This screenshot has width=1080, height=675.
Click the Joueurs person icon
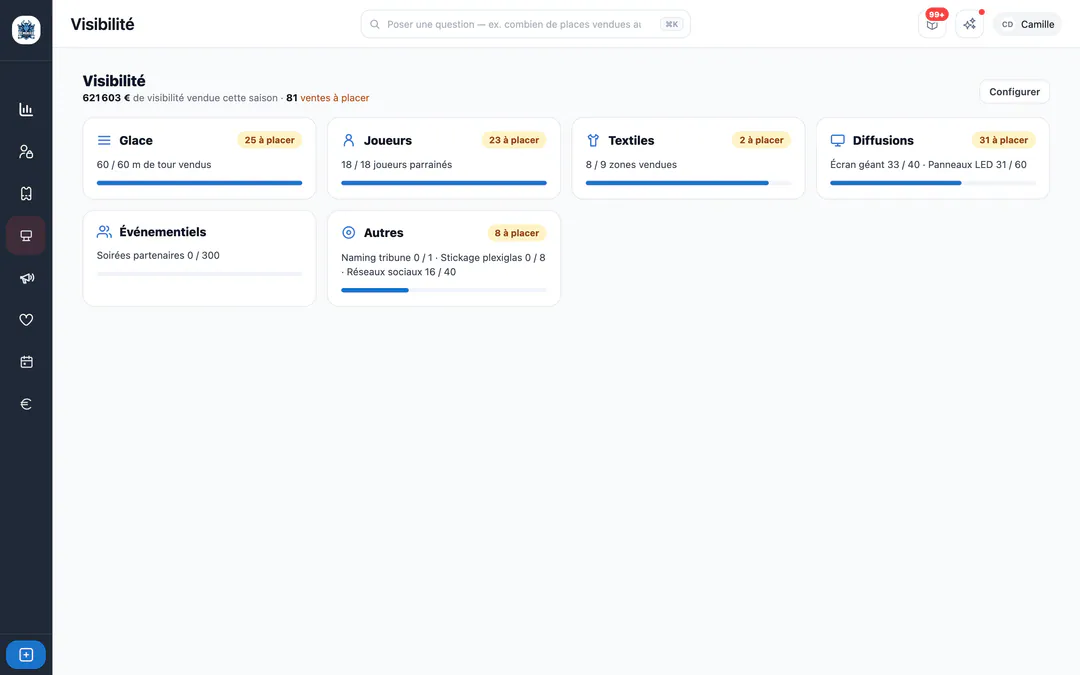point(349,141)
